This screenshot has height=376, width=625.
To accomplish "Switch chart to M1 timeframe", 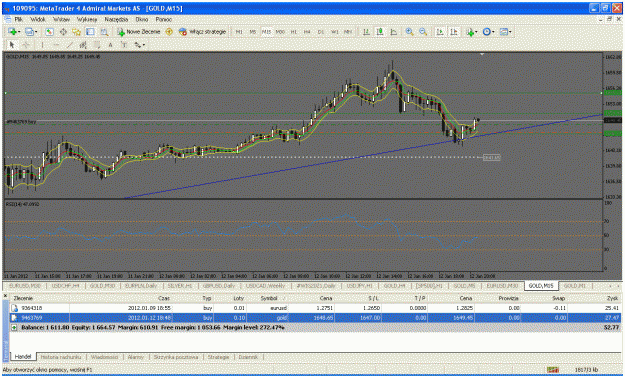I will (239, 32).
